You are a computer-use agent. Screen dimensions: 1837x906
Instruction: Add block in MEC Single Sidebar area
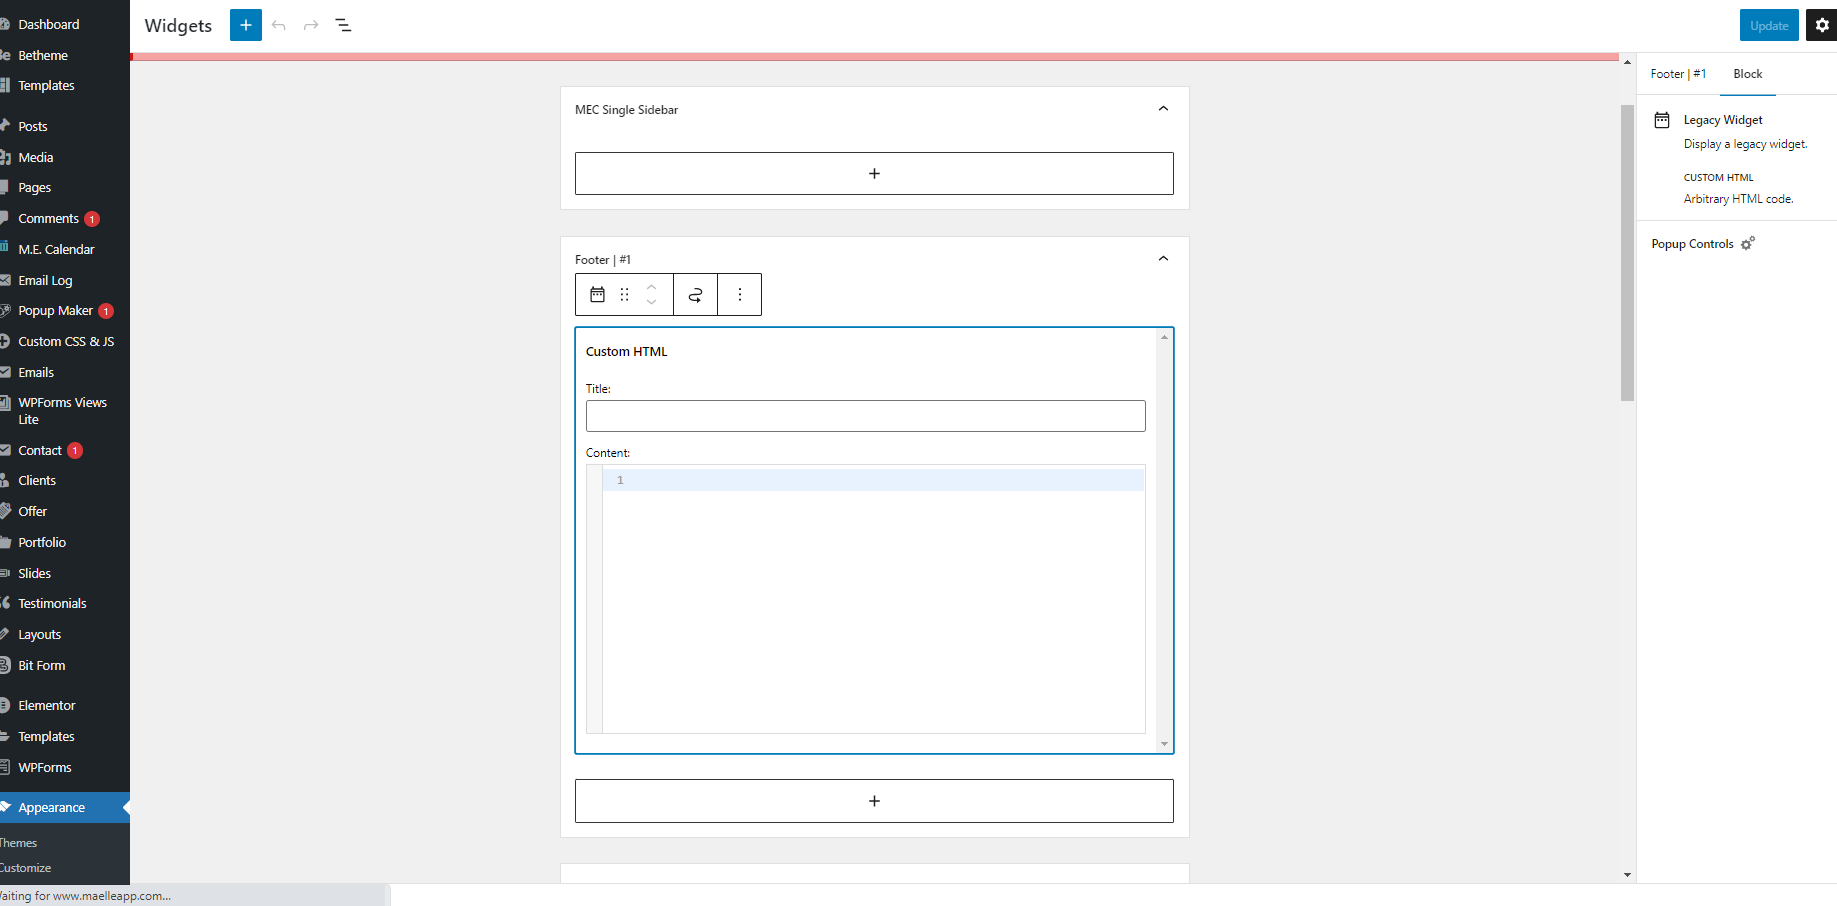[x=874, y=173]
